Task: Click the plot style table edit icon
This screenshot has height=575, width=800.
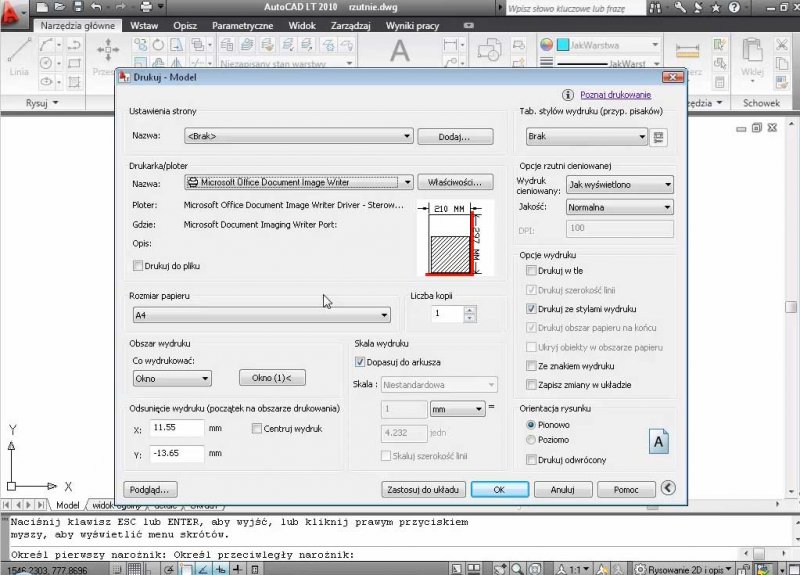Action: point(659,136)
